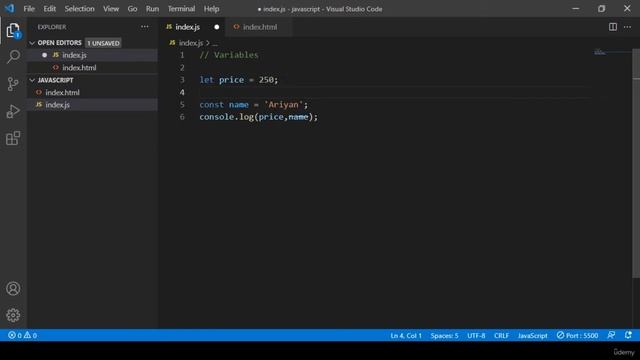This screenshot has width=640, height=360.
Task: Collapse the JAVASCRIPT folder section
Action: pos(32,80)
